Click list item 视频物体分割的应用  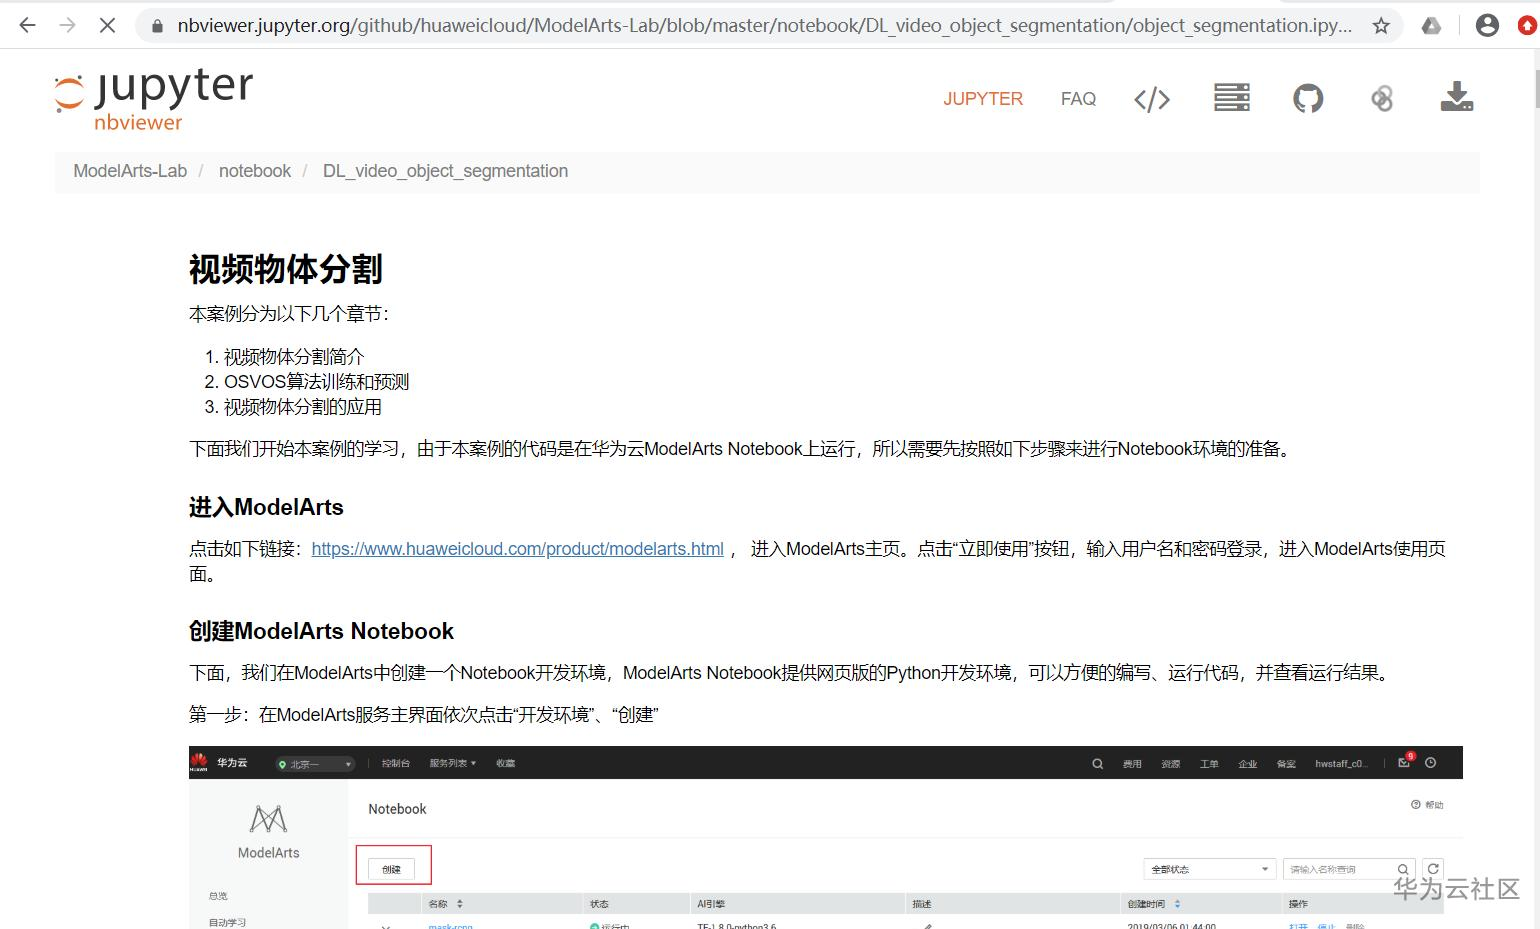(x=303, y=407)
